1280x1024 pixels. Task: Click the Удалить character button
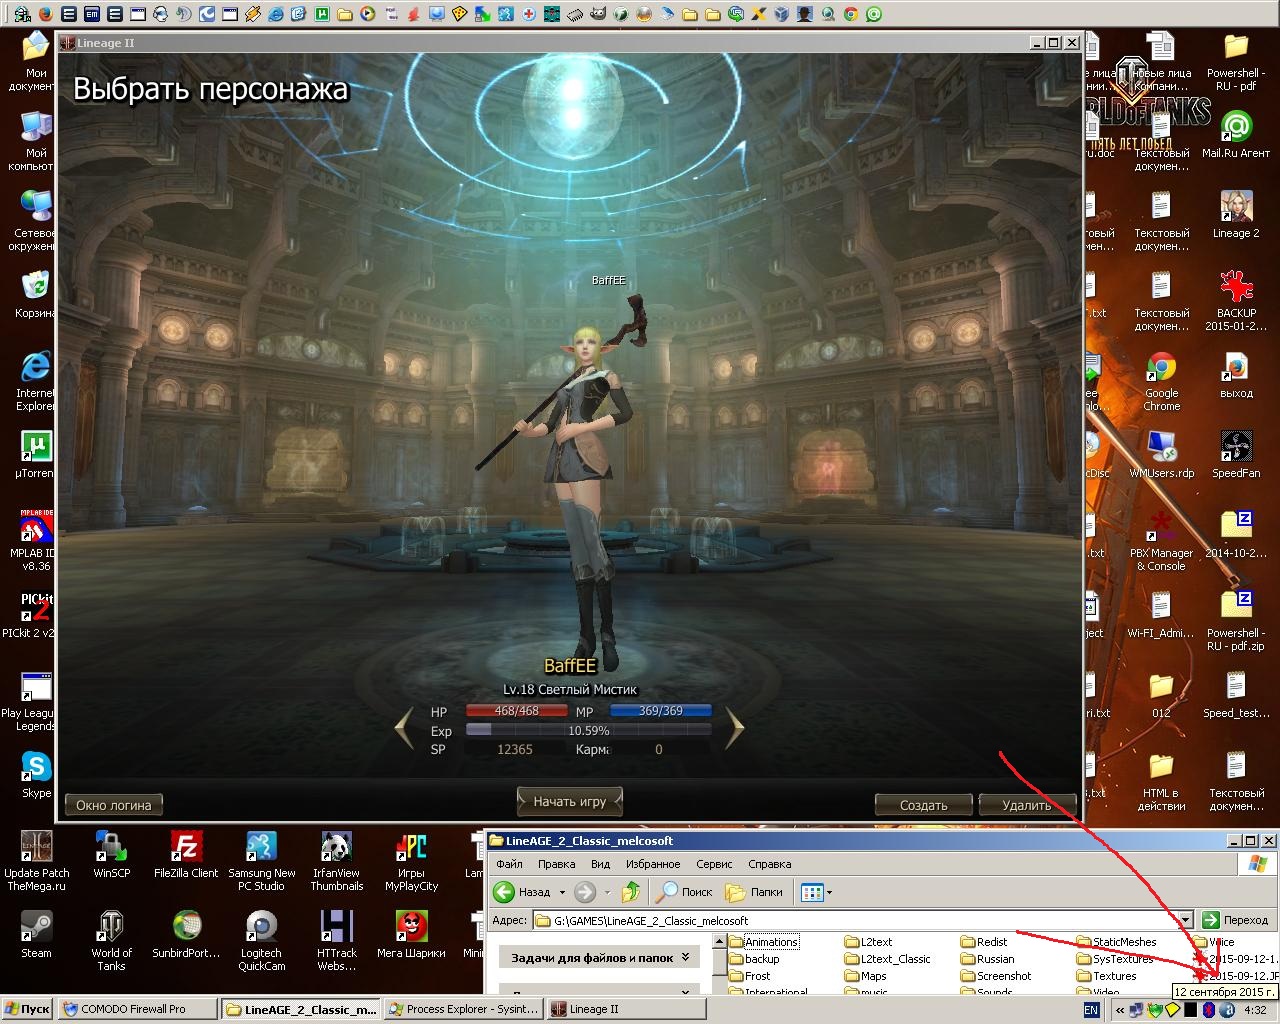coord(1026,805)
